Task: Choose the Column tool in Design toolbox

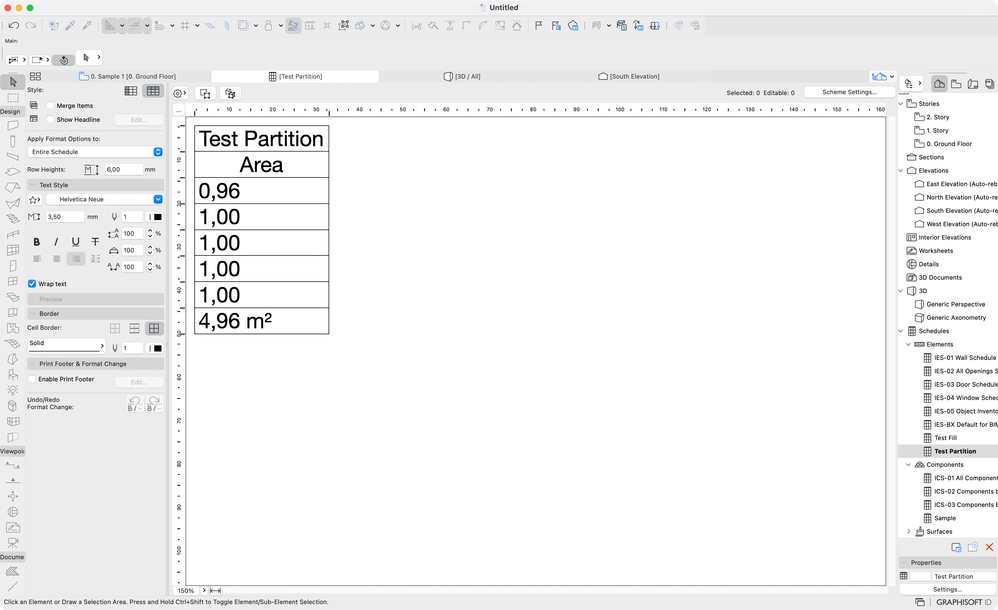Action: pos(13,141)
